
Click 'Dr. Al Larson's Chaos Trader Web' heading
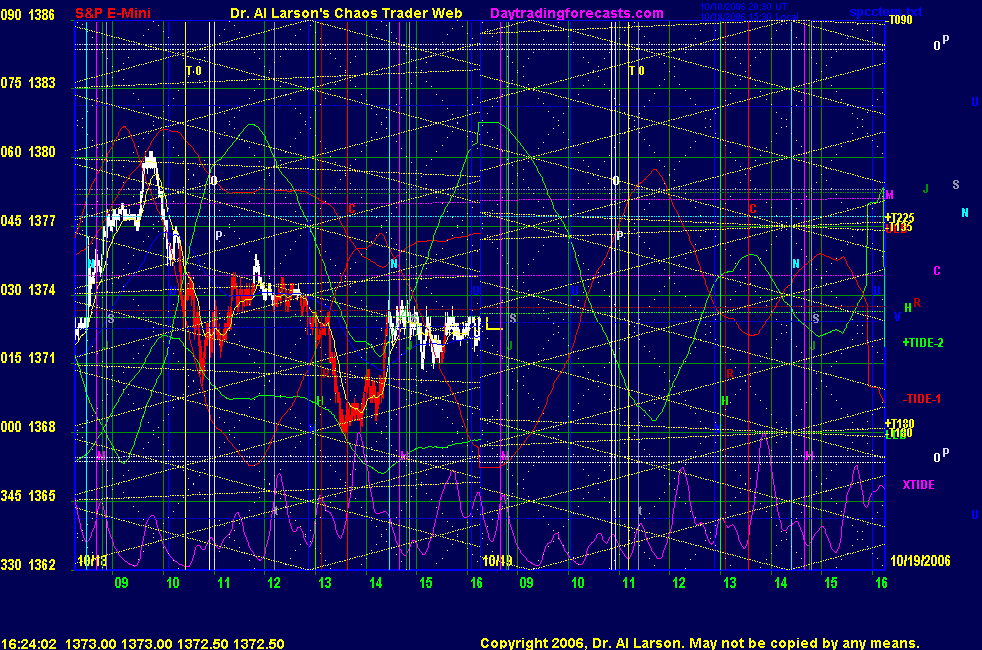click(346, 13)
